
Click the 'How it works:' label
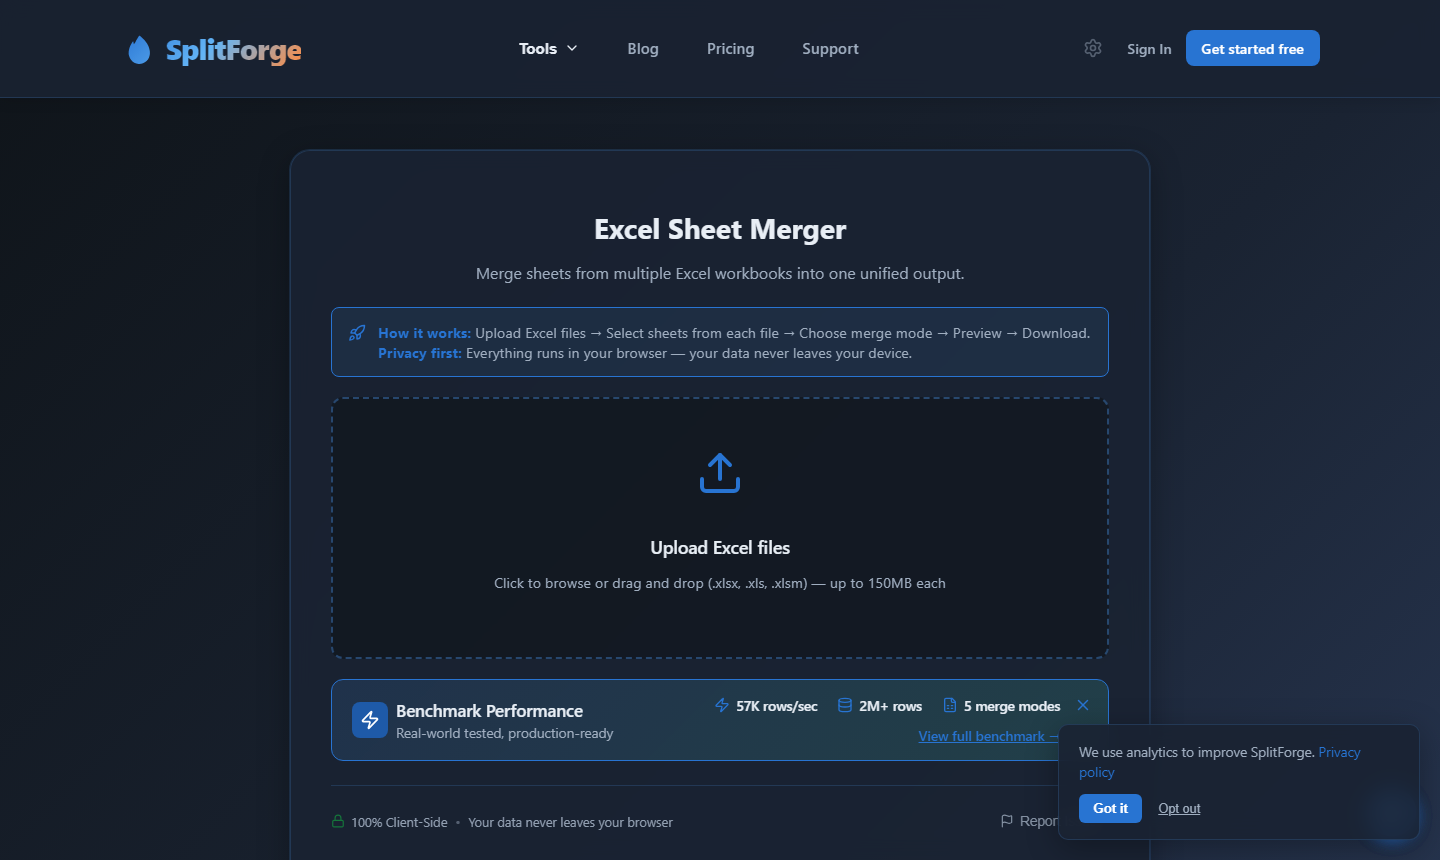(x=424, y=333)
